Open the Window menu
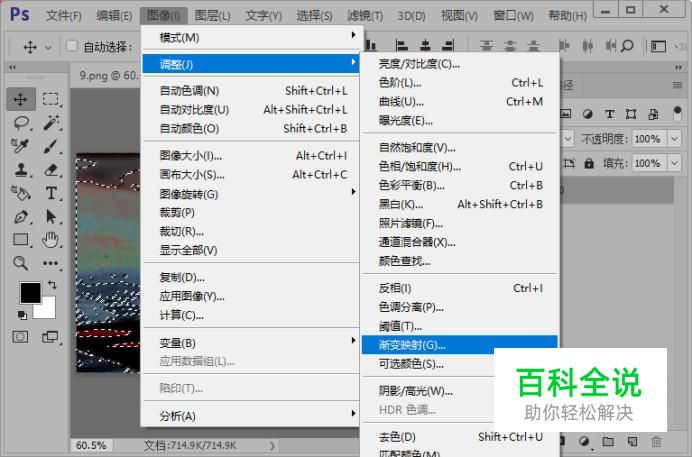692x457 pixels. 513,16
